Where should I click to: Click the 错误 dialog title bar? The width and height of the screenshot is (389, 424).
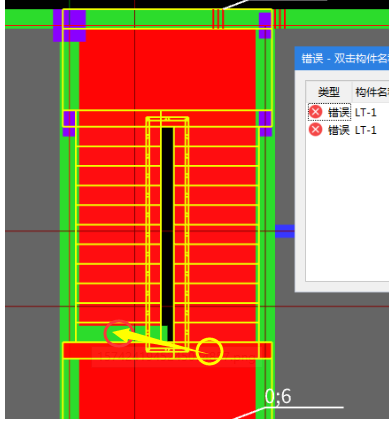(x=342, y=58)
